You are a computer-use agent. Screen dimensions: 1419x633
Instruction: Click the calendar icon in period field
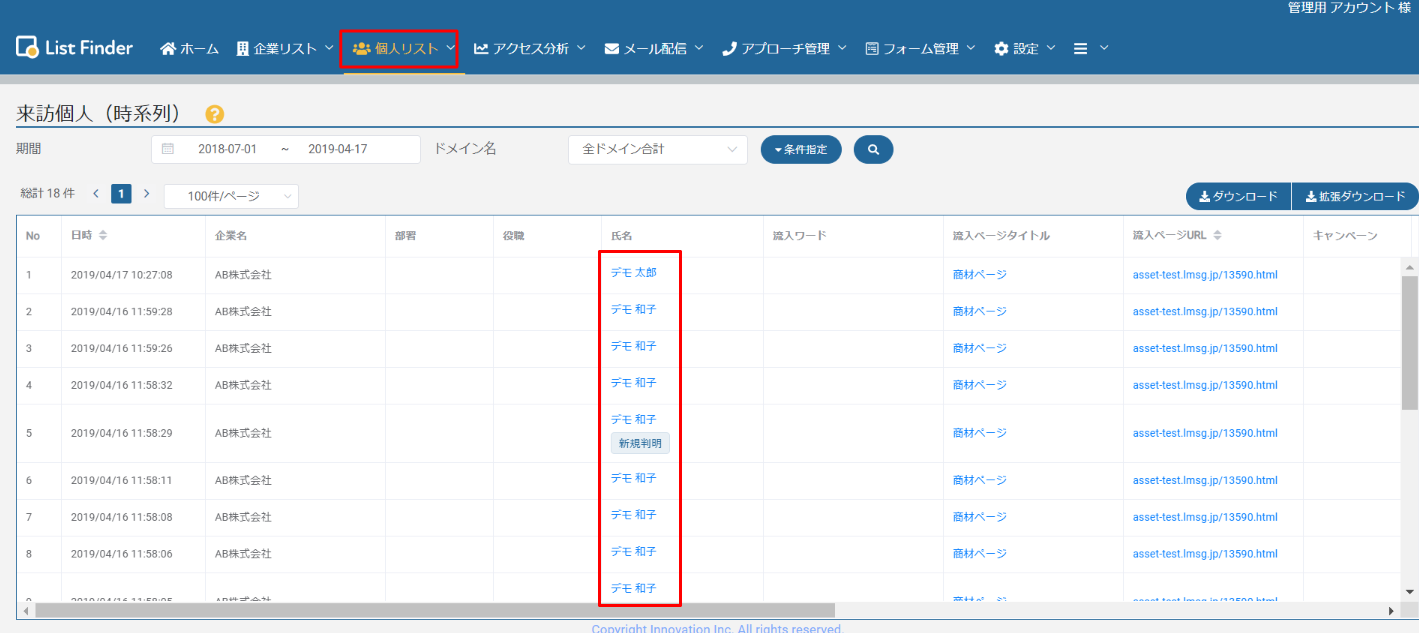168,149
